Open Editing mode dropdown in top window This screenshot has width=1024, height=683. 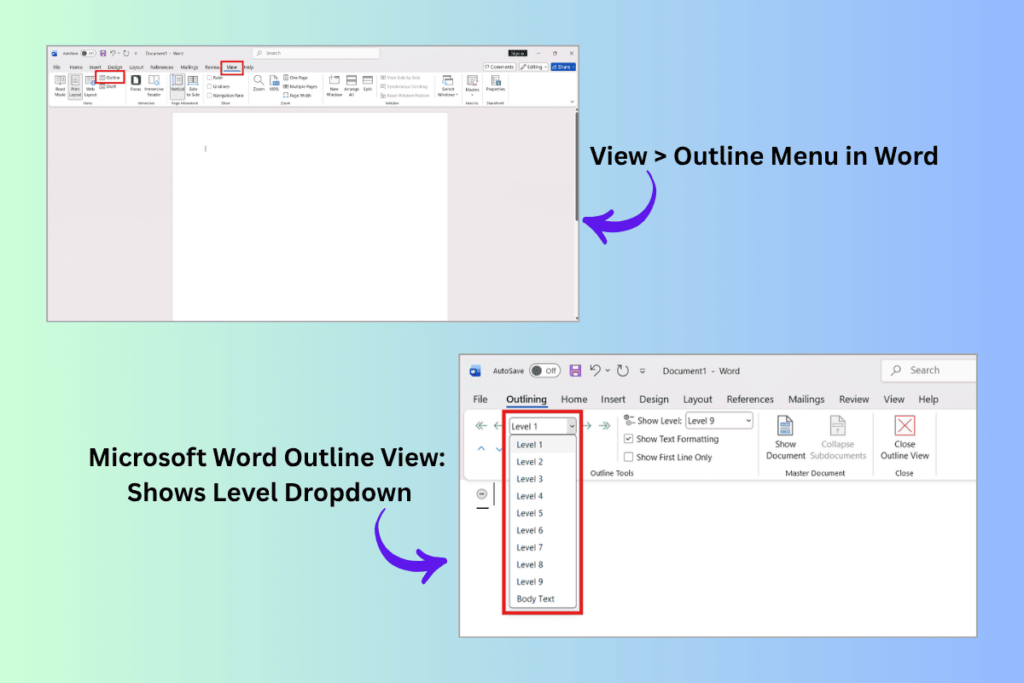[534, 67]
